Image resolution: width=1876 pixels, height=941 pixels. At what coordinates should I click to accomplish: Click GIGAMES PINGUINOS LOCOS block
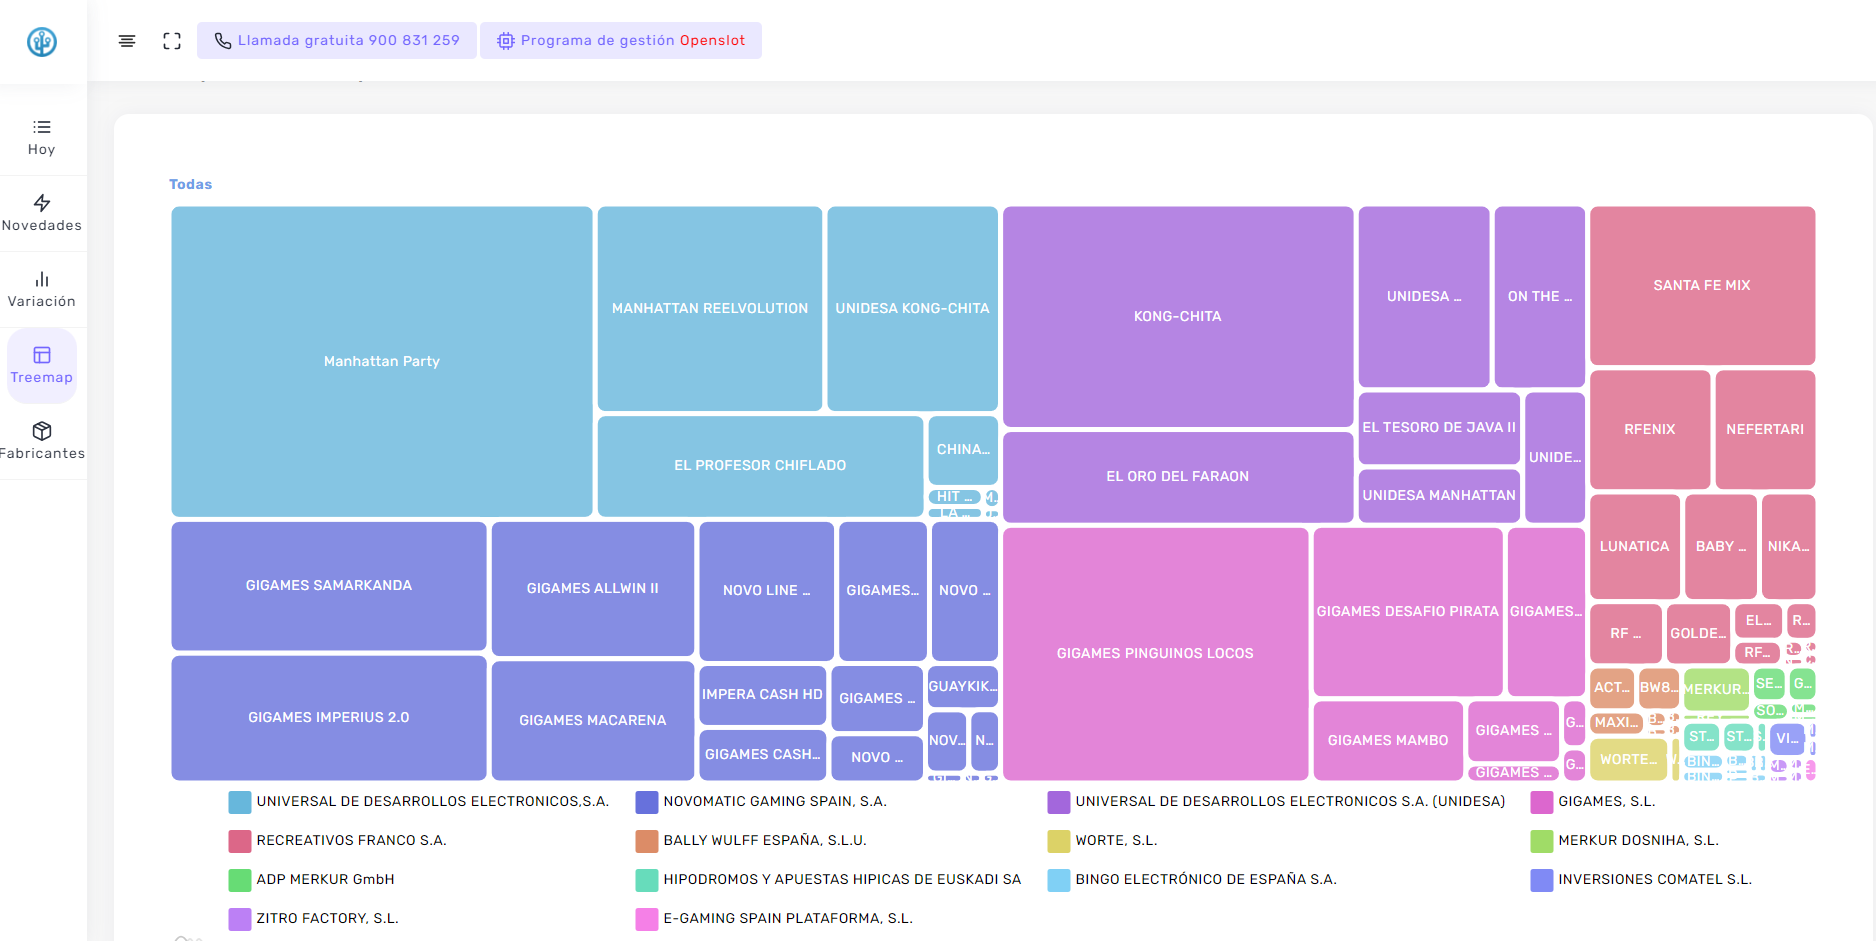1155,654
